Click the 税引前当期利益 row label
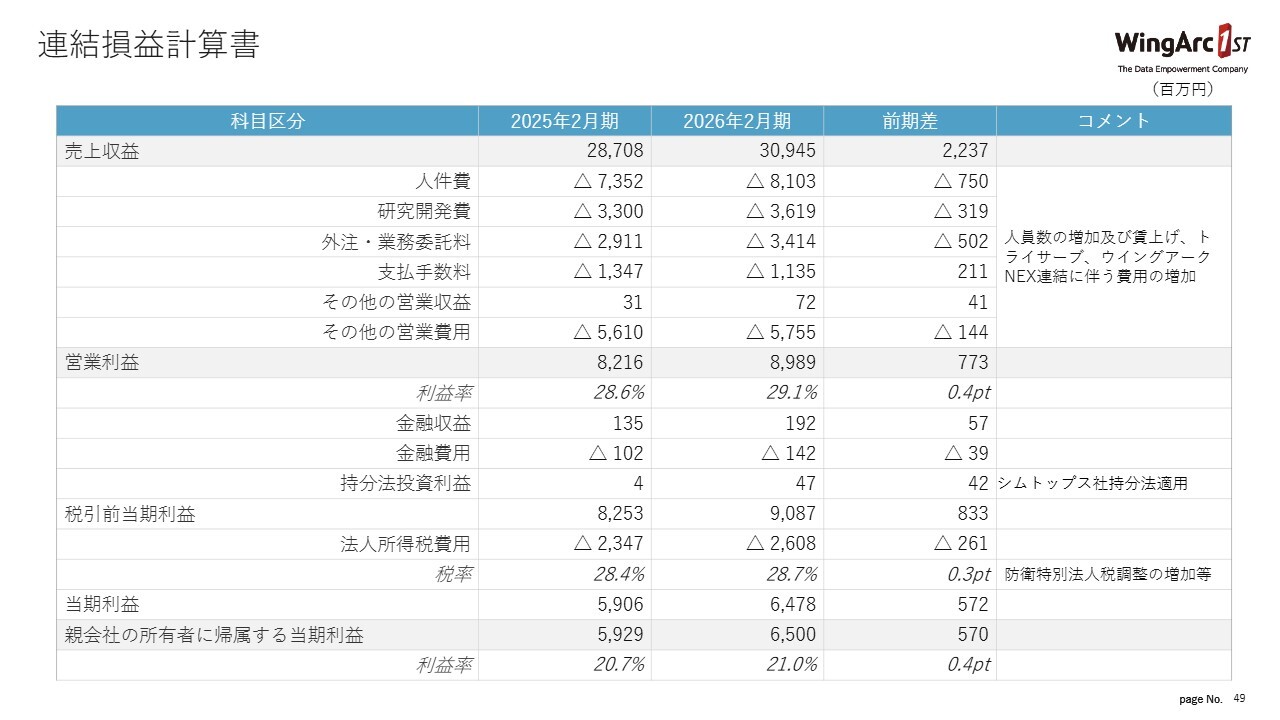1280x720 pixels. click(130, 513)
